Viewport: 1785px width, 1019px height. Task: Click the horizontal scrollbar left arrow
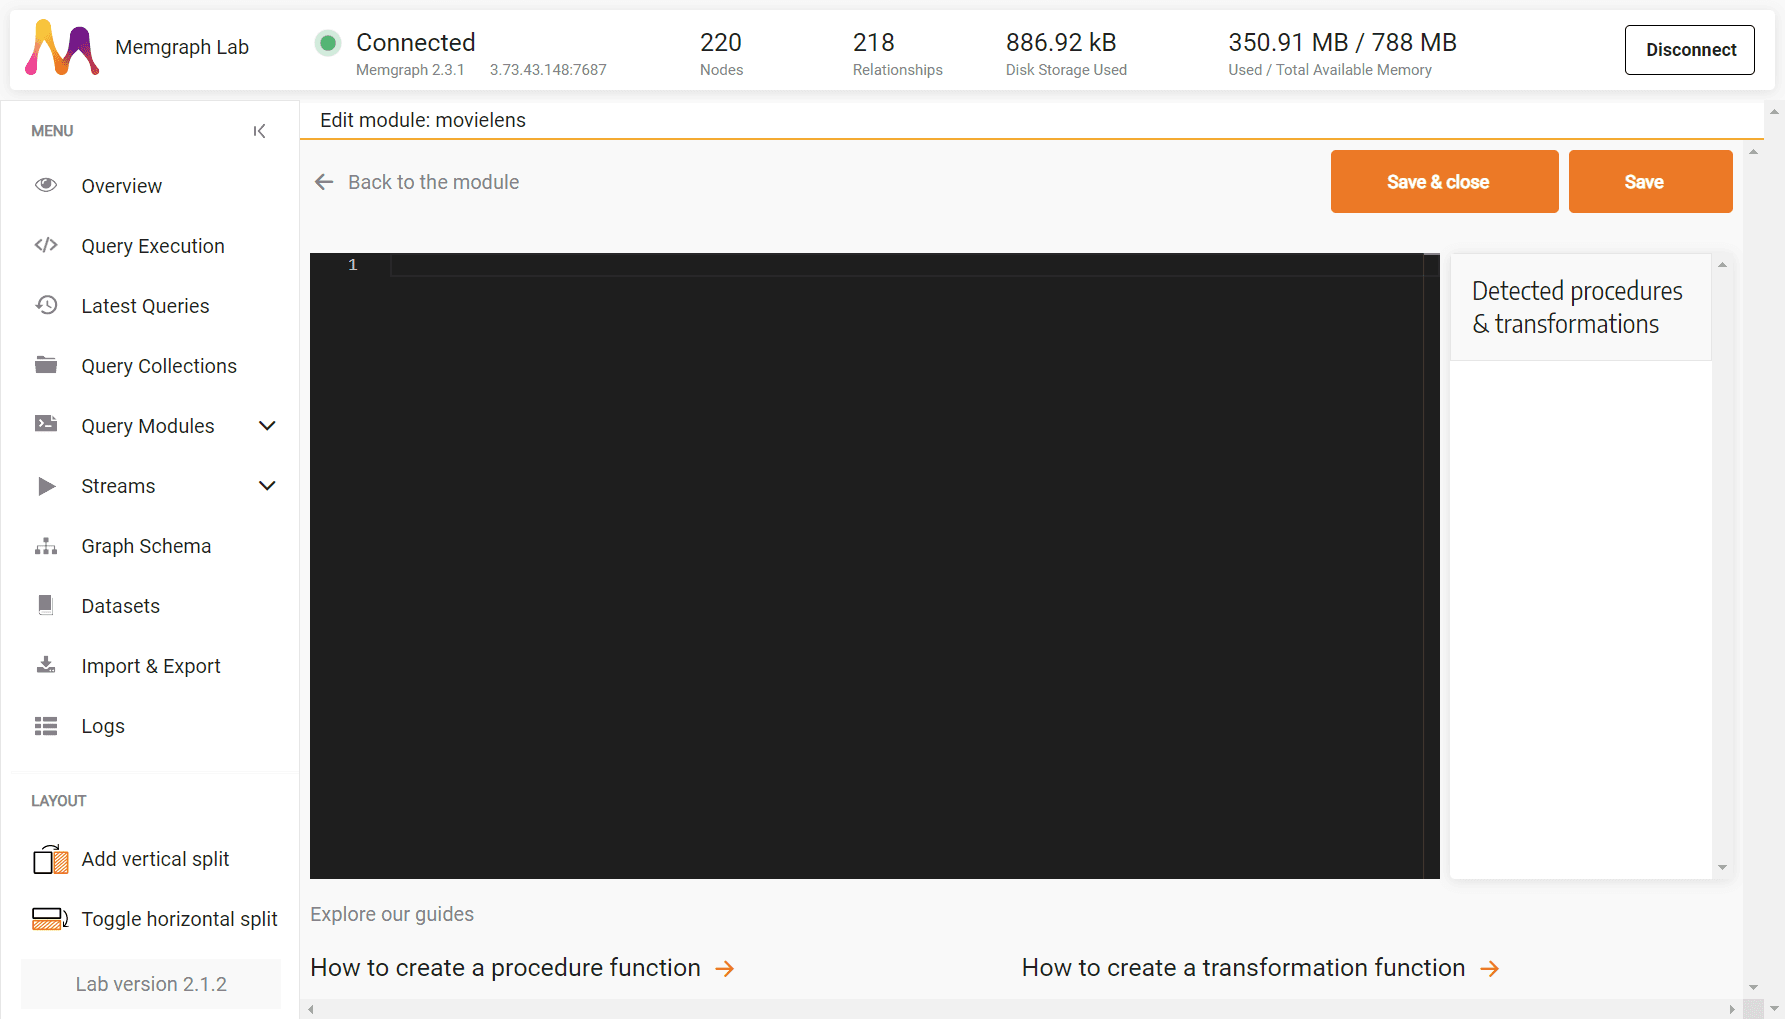pos(311,1009)
